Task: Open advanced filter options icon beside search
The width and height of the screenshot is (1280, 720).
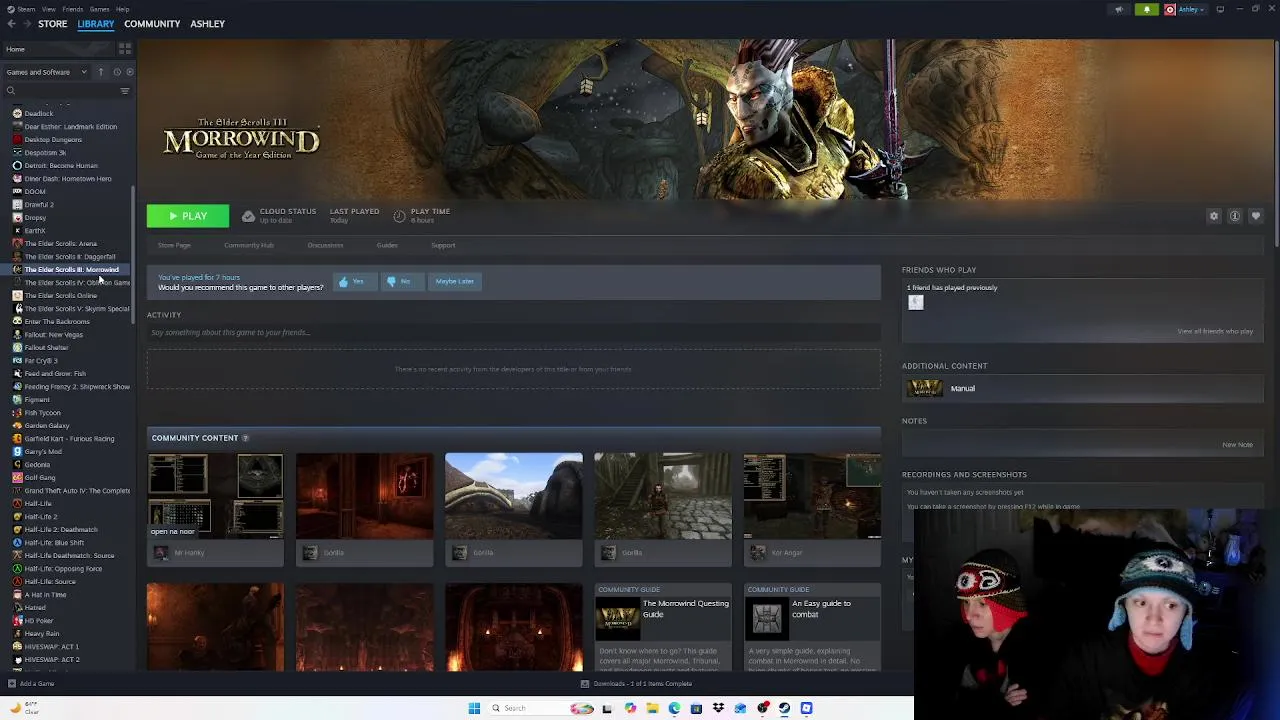Action: (125, 91)
